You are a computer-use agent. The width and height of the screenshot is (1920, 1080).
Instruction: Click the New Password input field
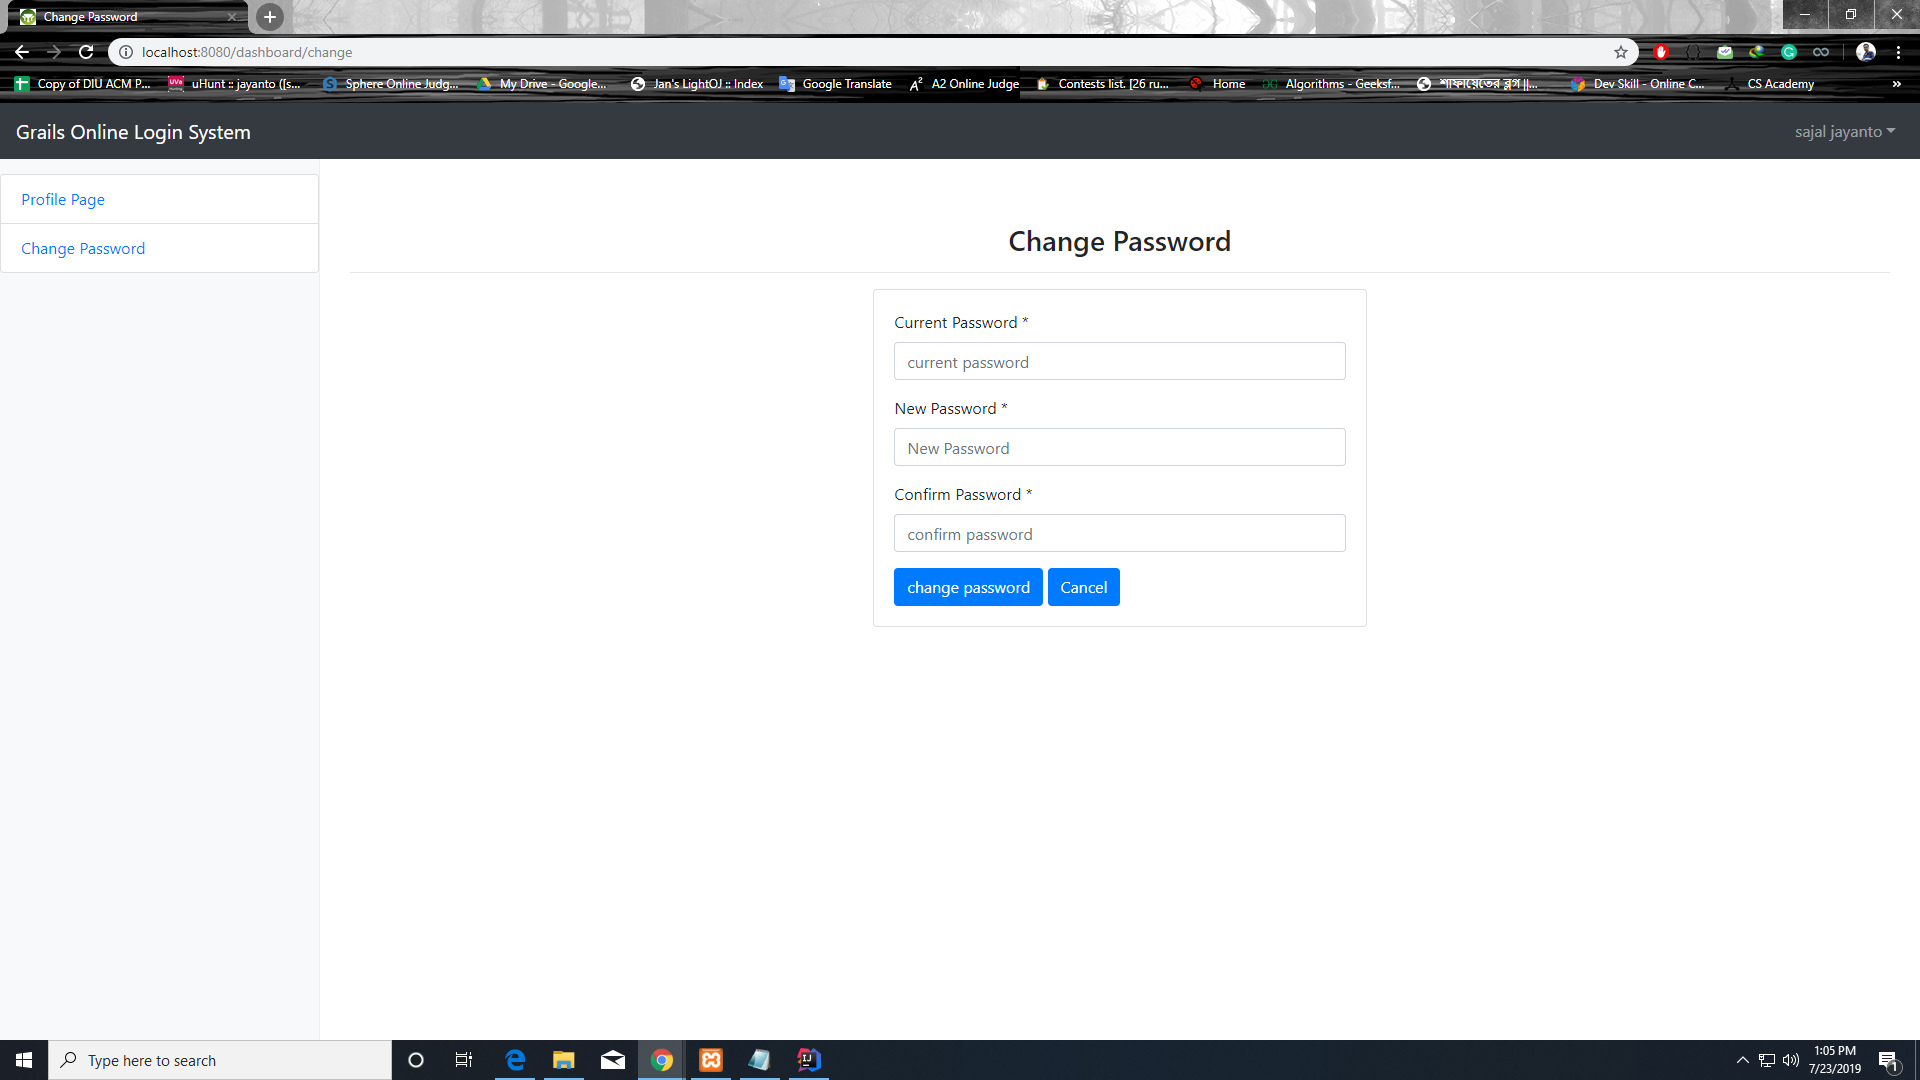[1119, 447]
